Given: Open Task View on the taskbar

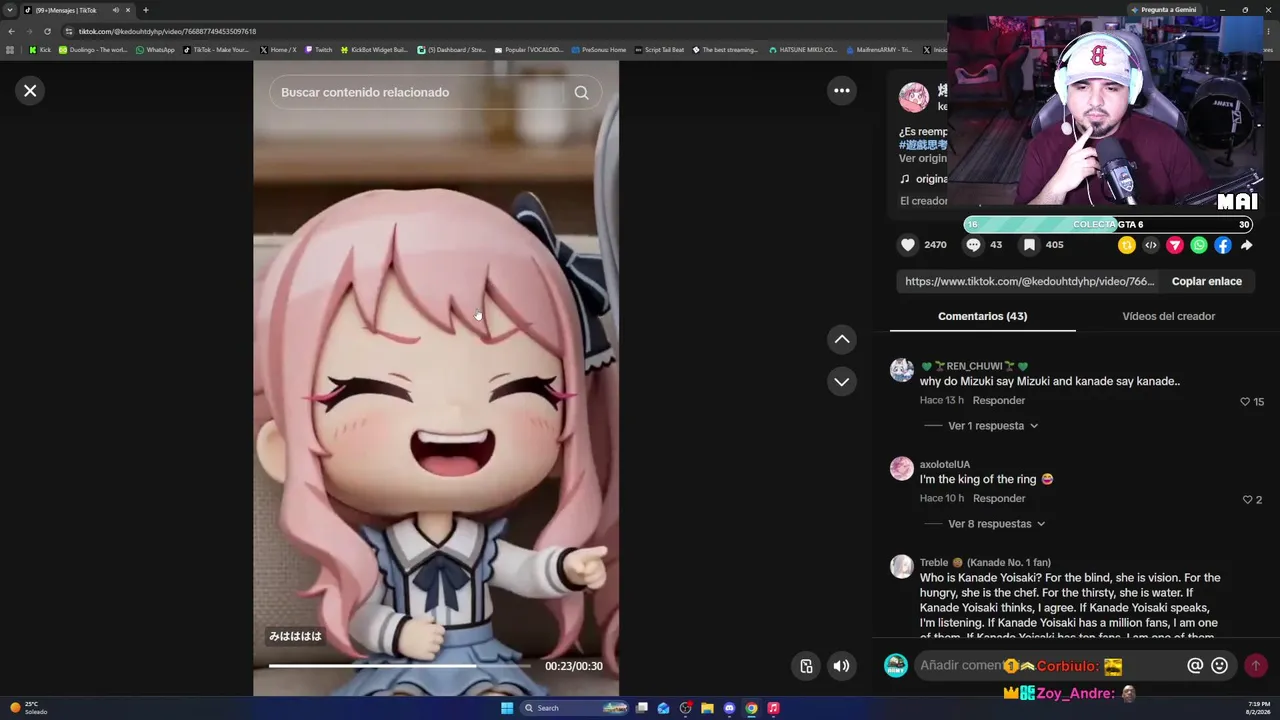Looking at the screenshot, I should tap(642, 708).
